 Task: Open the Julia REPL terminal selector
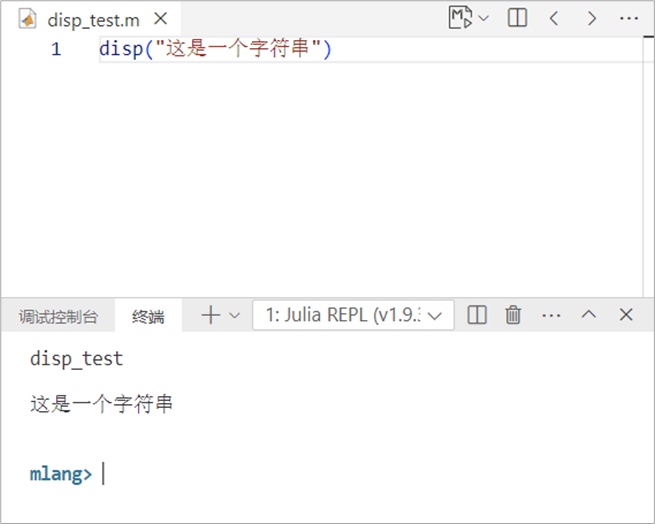(353, 315)
